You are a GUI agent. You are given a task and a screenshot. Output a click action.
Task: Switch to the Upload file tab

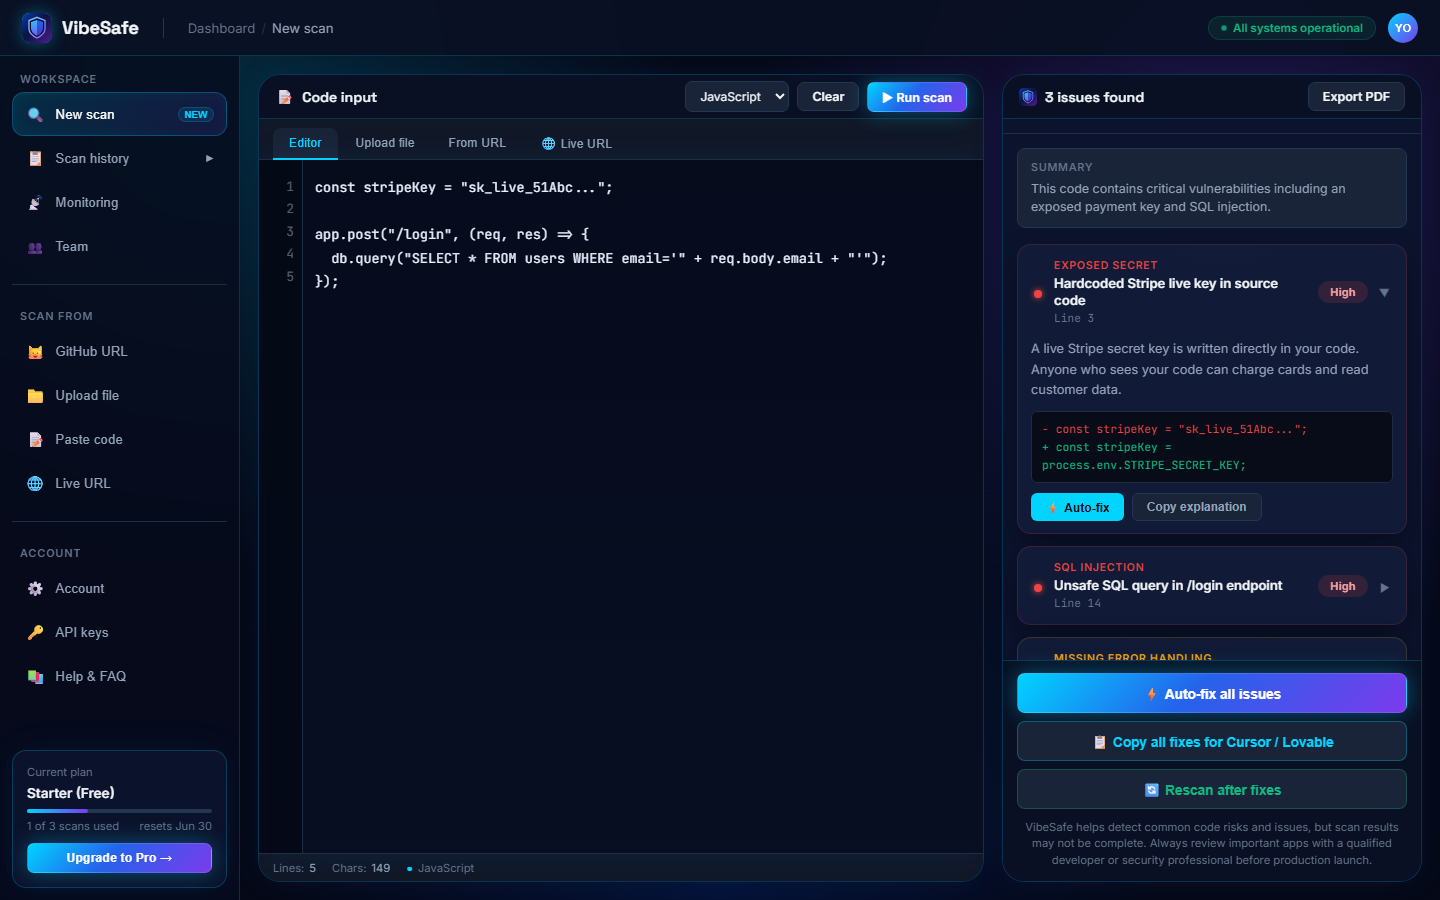coord(385,143)
